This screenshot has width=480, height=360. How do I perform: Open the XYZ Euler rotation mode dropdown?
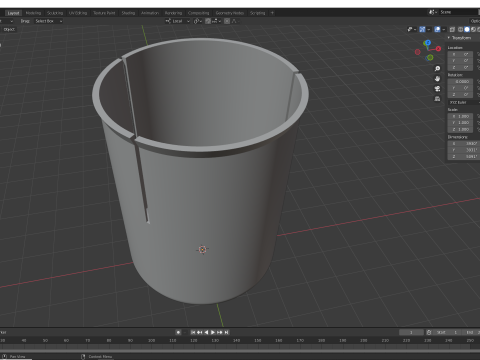[464, 102]
